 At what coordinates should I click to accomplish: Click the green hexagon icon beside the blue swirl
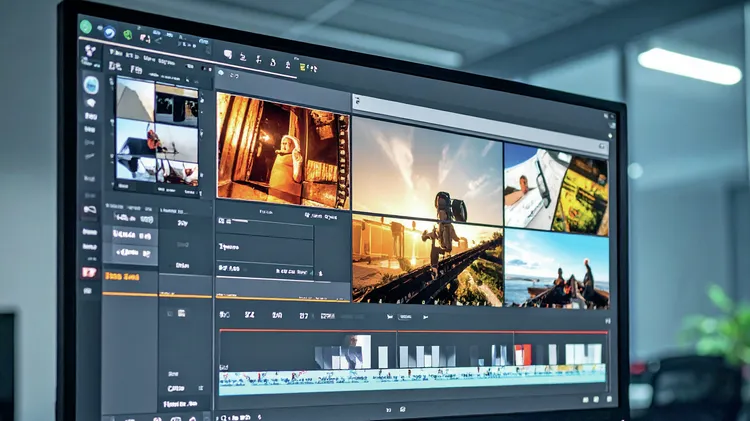pyautogui.click(x=127, y=35)
